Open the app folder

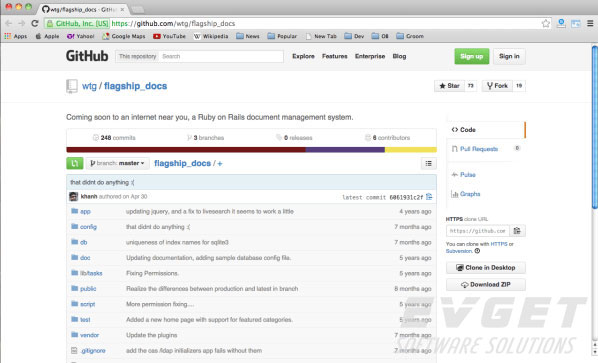pyautogui.click(x=85, y=212)
